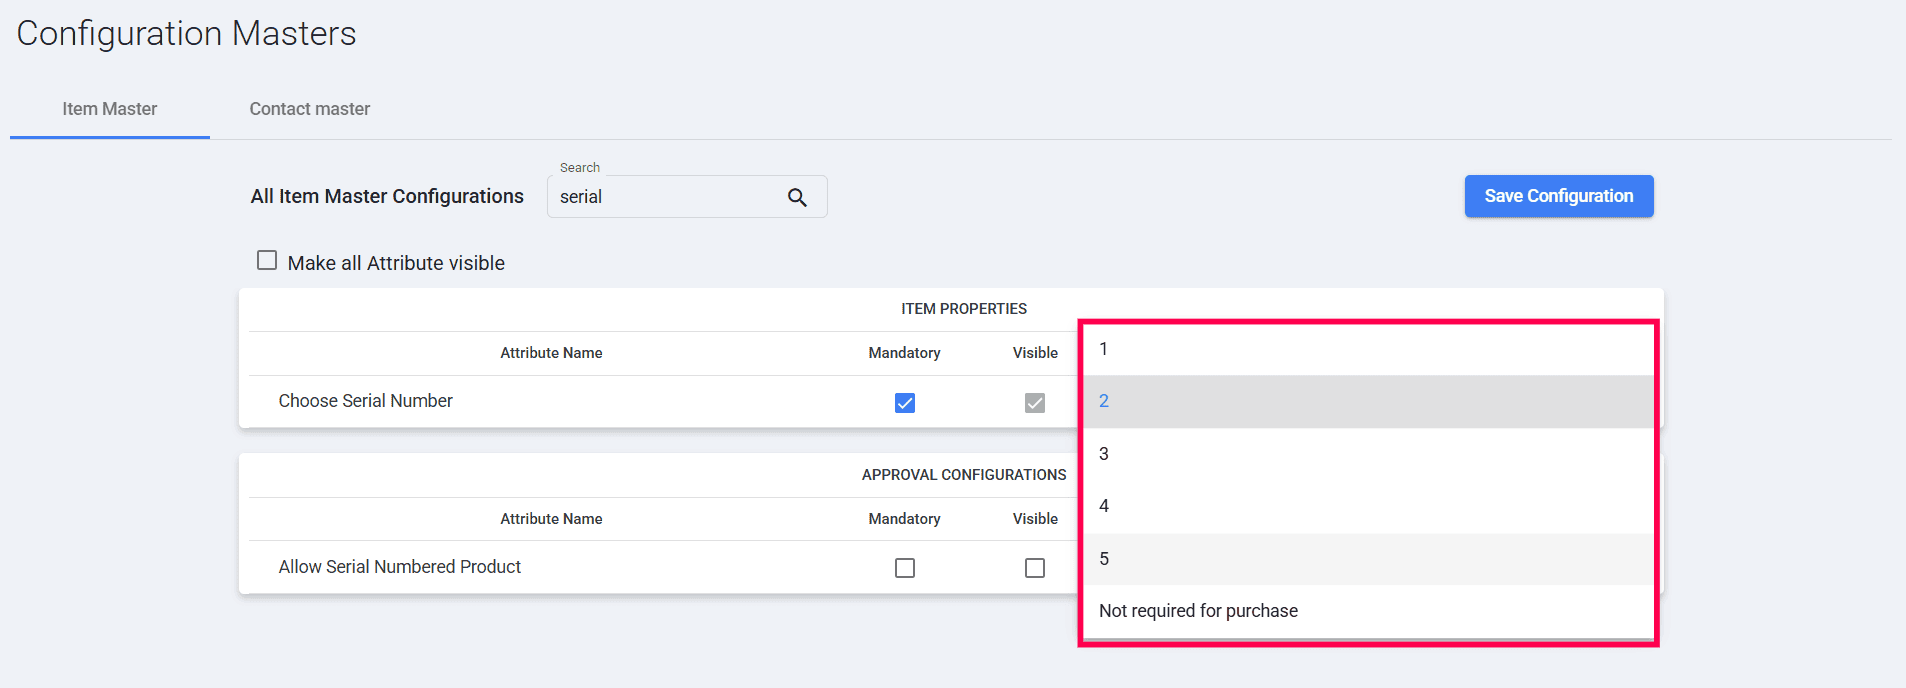This screenshot has width=1906, height=688.
Task: Uncheck Mandatory for Choose Serial Number
Action: point(905,403)
